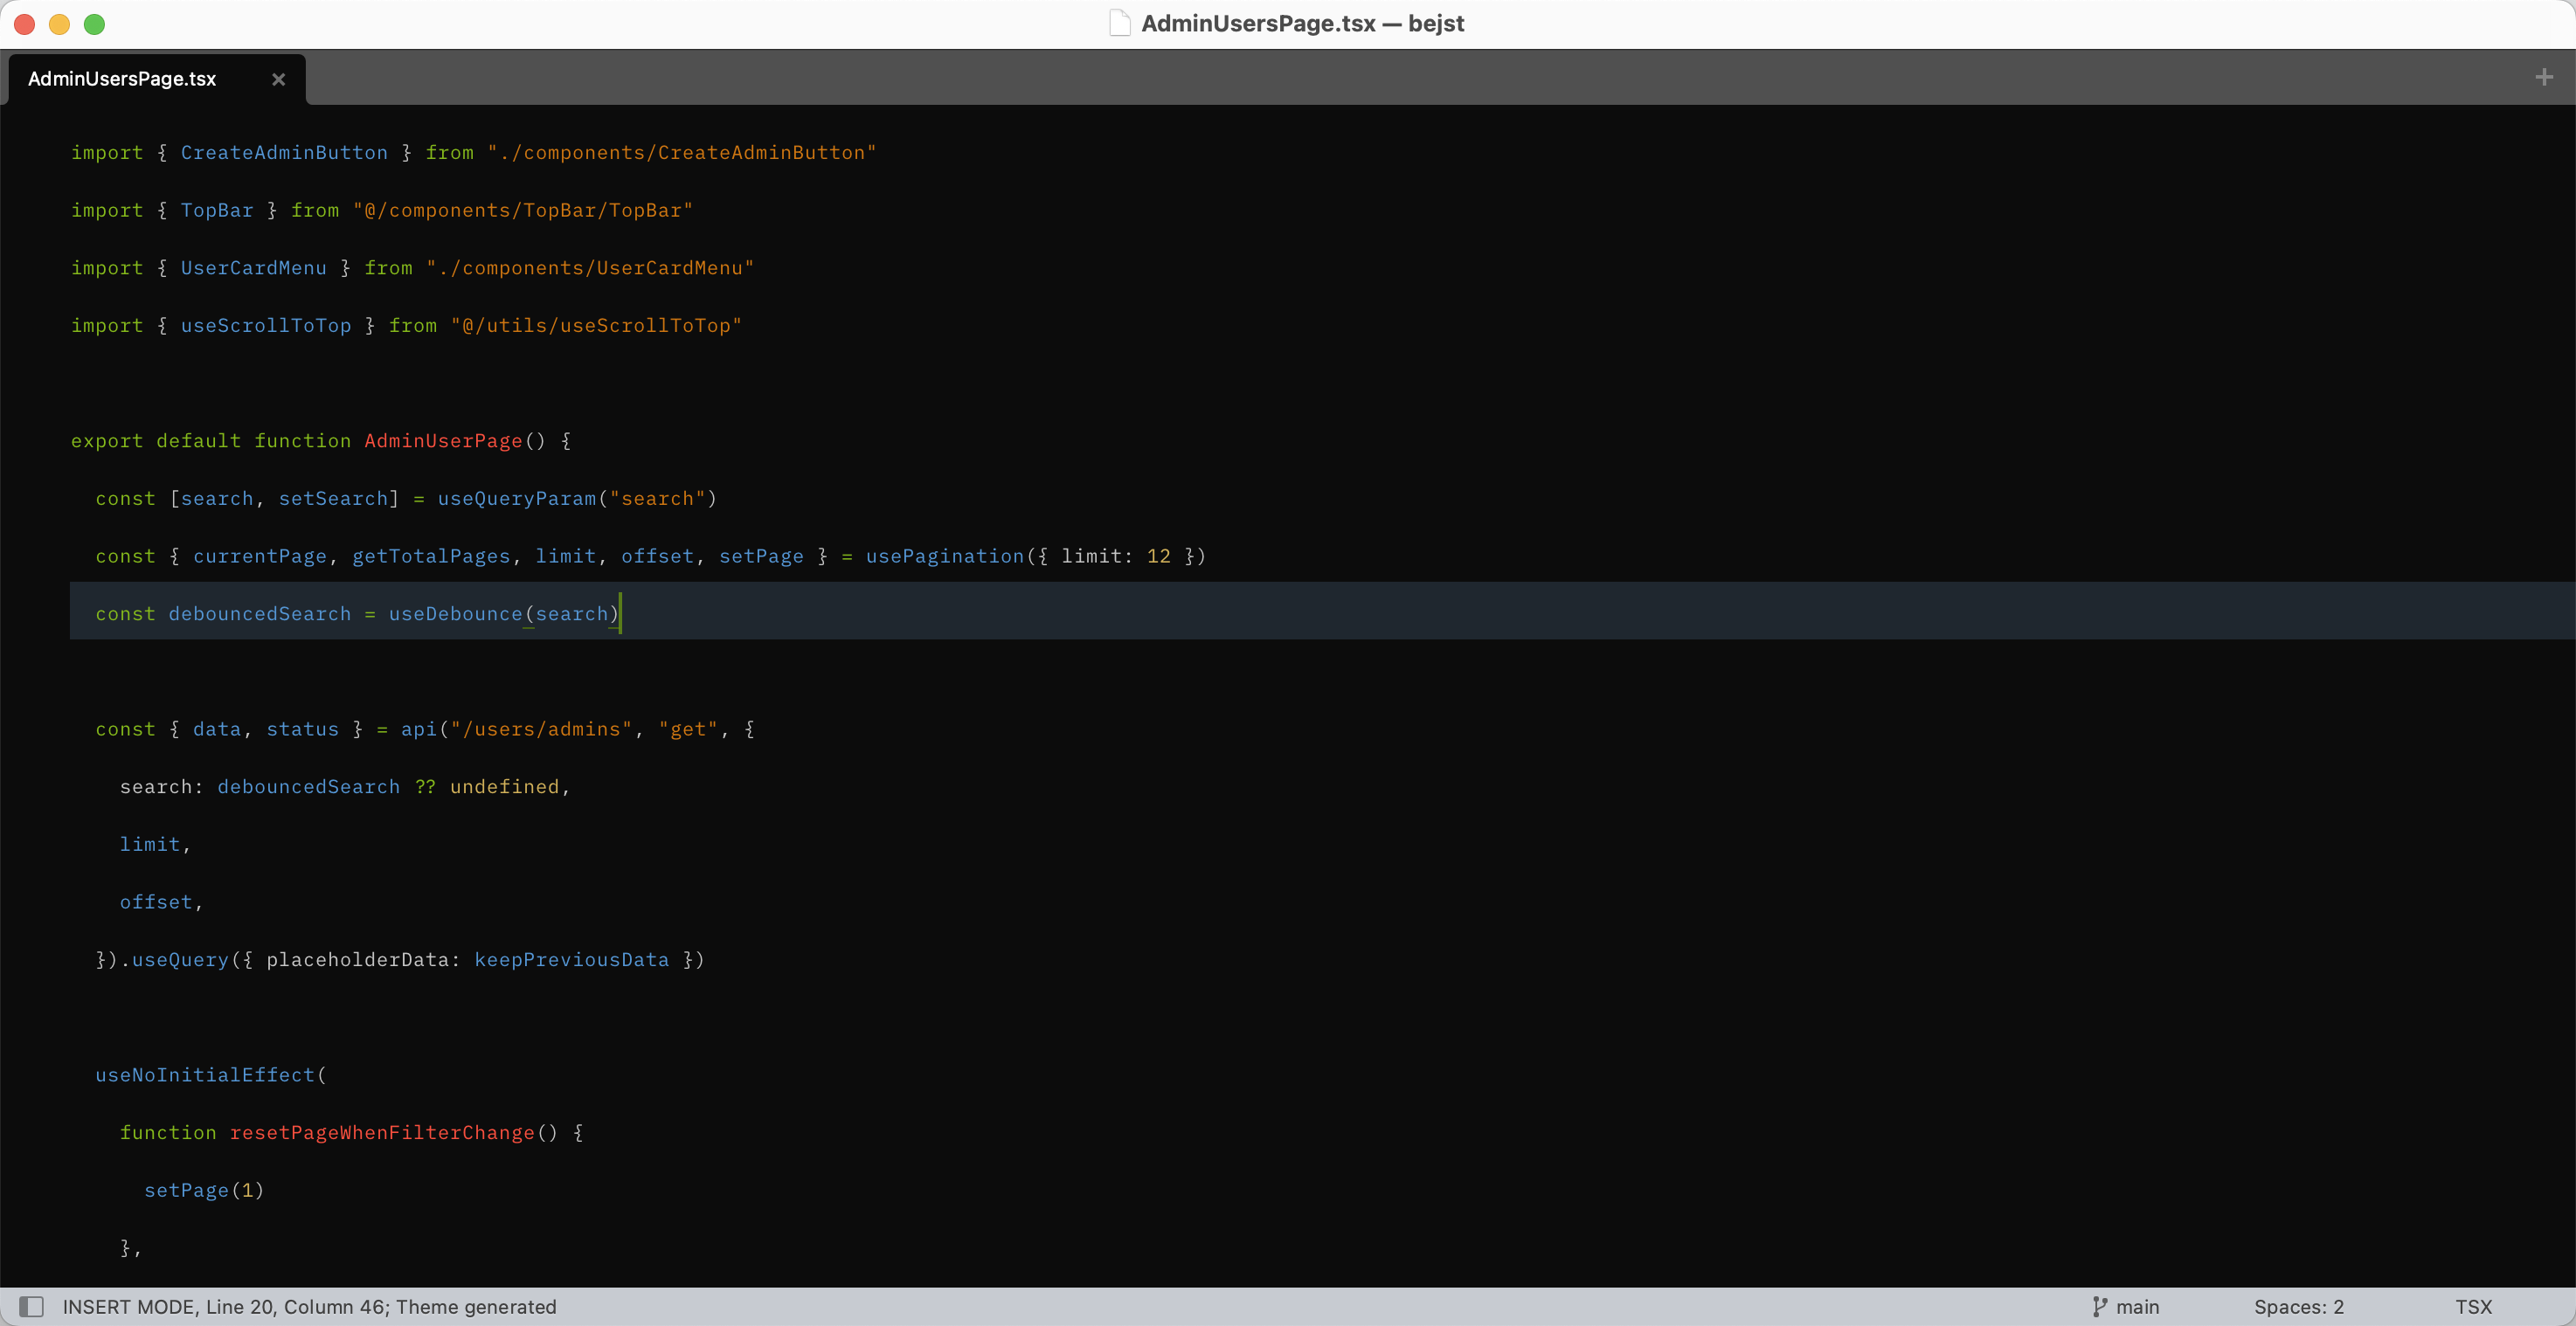Click the "/users/admins" string
Screen dimensions: 2576x1326
click(541, 729)
